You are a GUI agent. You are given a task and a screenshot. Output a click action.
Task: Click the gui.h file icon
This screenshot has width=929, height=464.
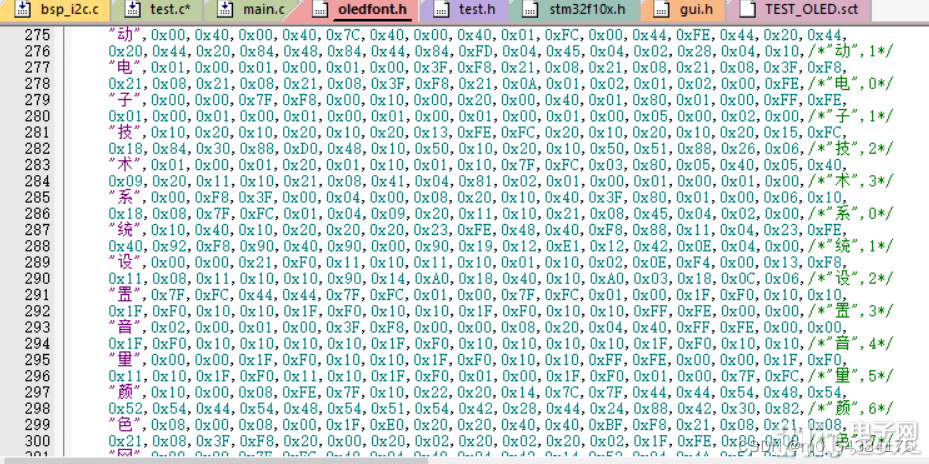(x=662, y=9)
